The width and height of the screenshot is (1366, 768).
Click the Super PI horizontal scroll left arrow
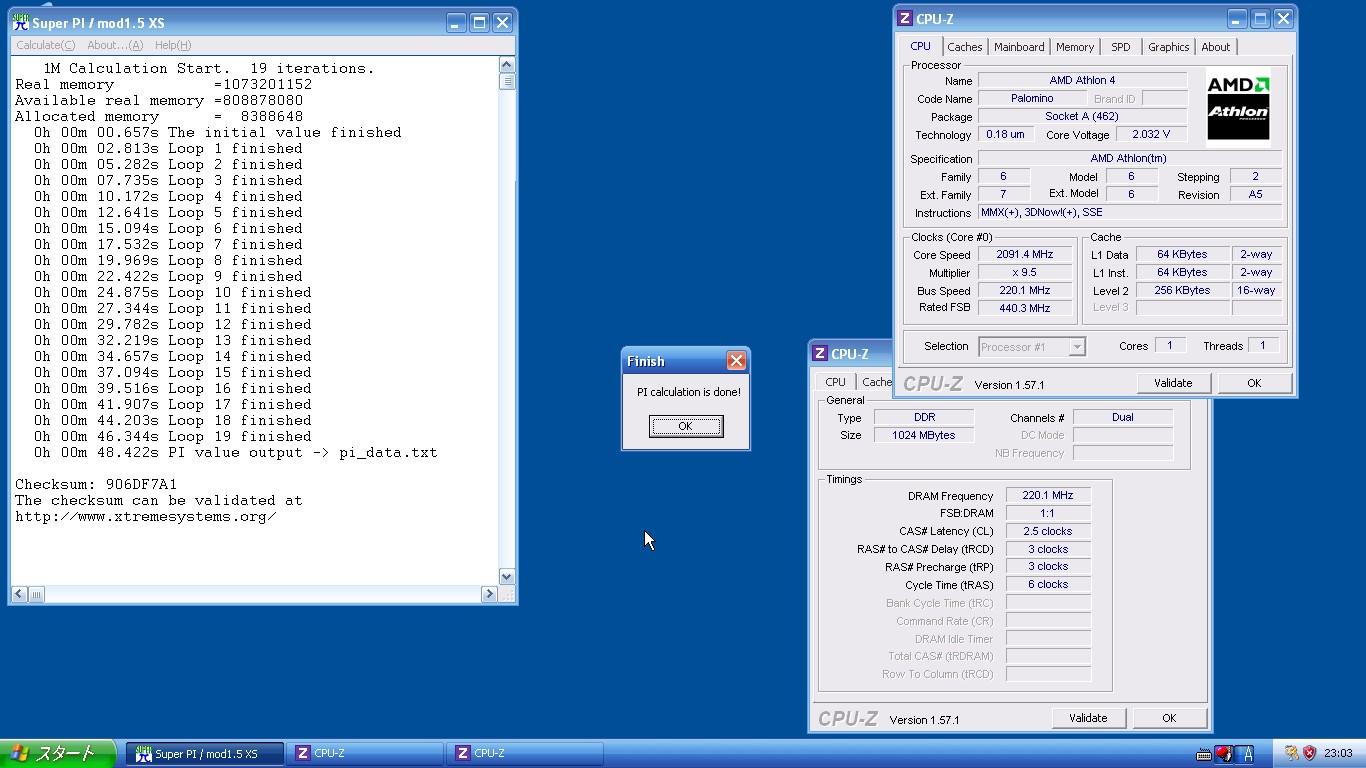[19, 594]
